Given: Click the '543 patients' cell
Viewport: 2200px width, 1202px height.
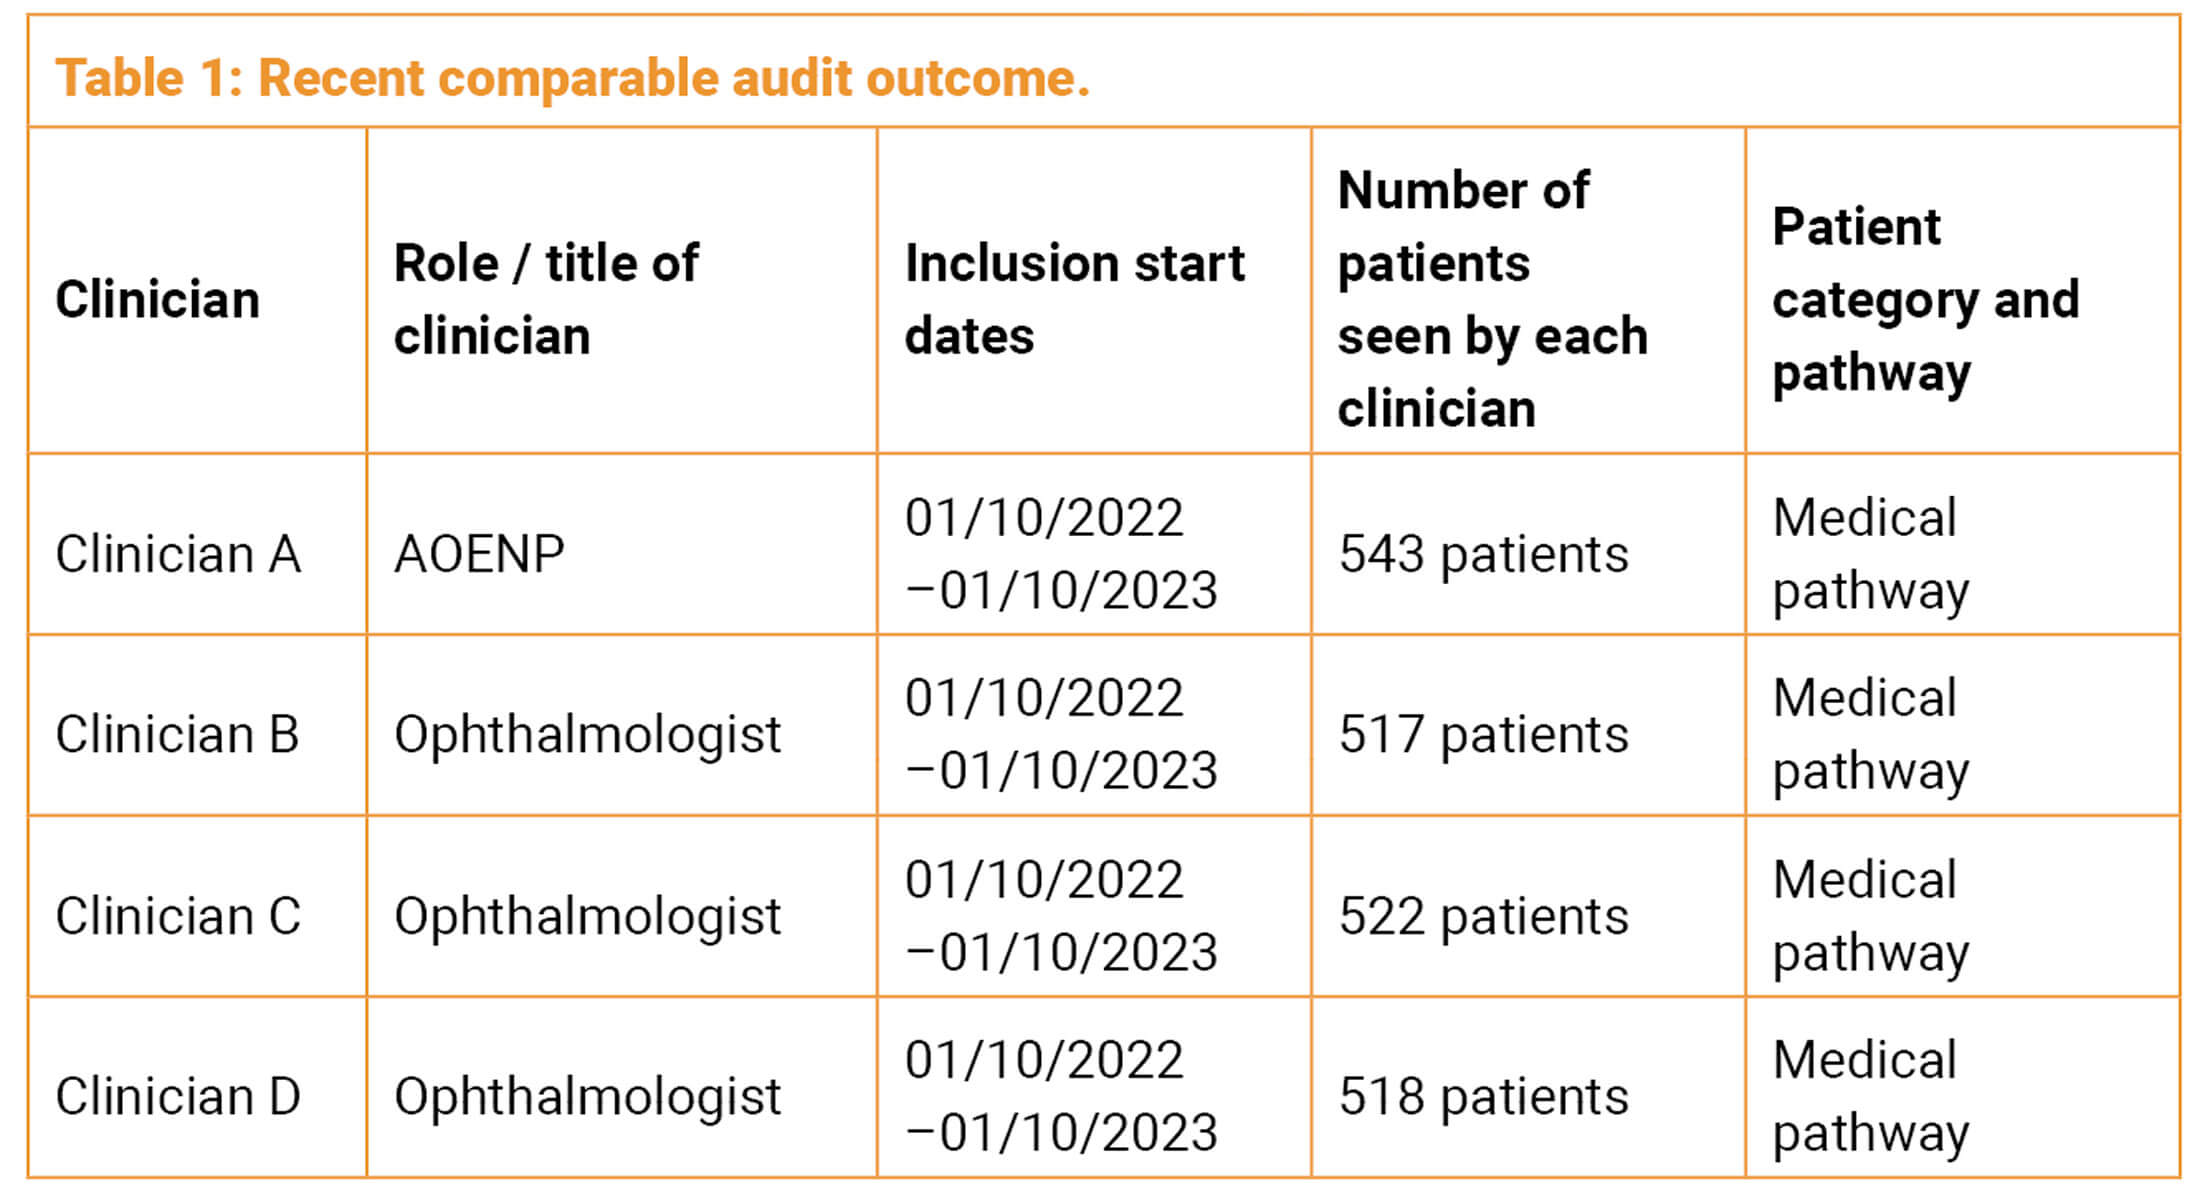Looking at the screenshot, I should tap(1483, 554).
